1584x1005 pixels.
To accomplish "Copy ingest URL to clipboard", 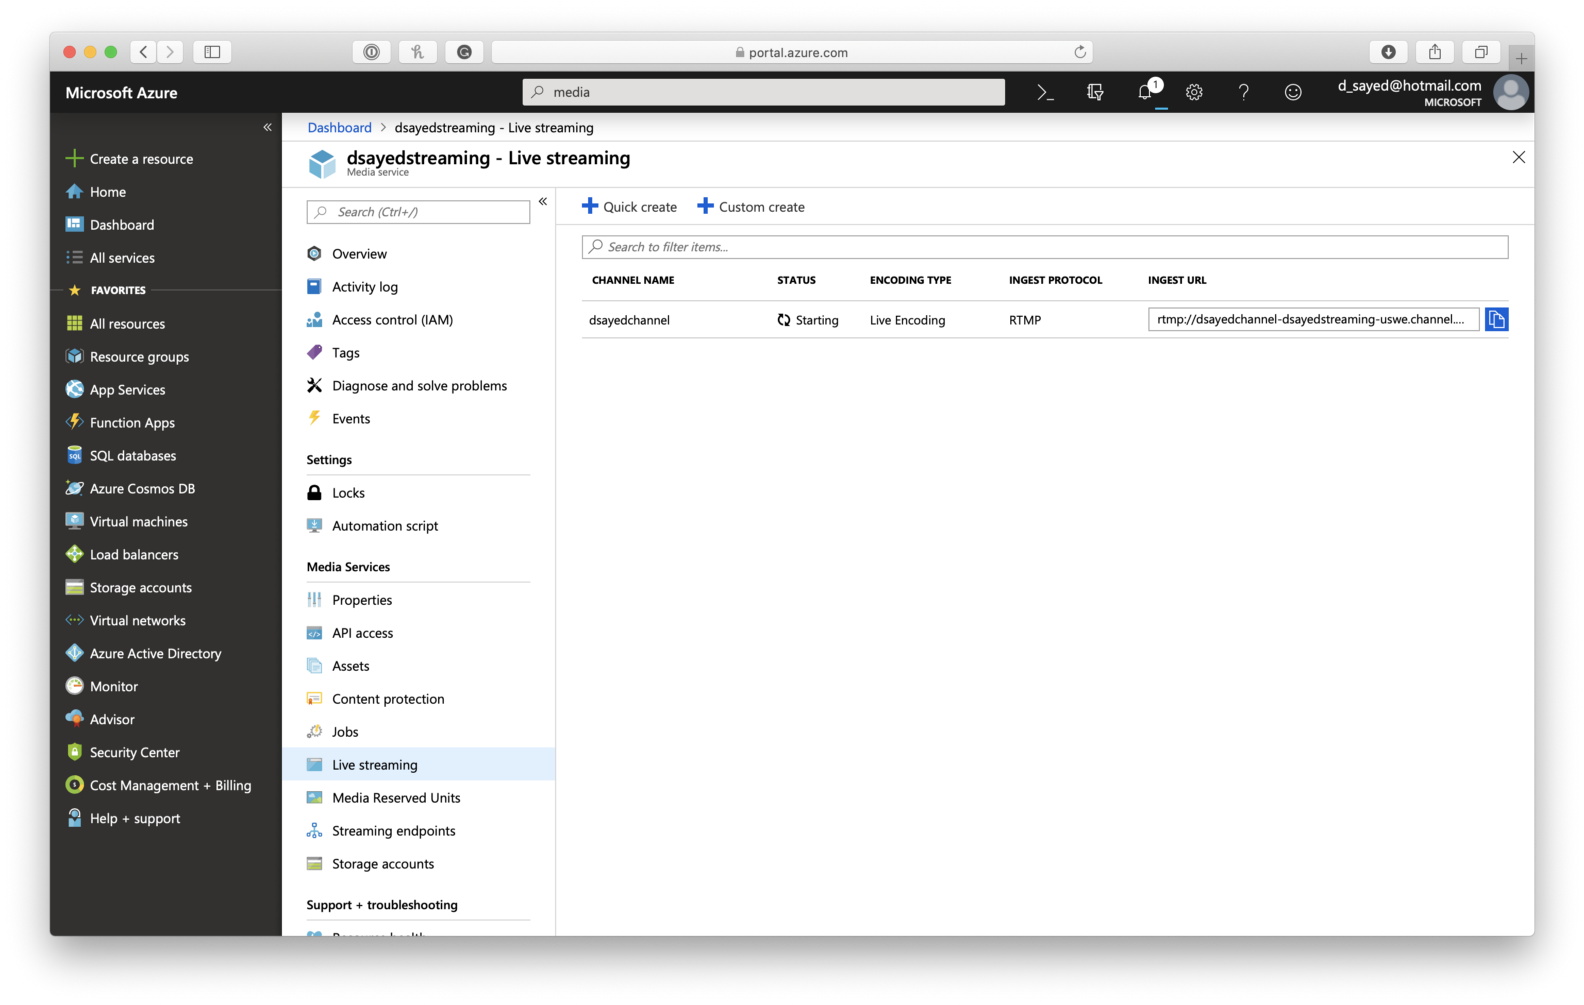I will click(1496, 319).
